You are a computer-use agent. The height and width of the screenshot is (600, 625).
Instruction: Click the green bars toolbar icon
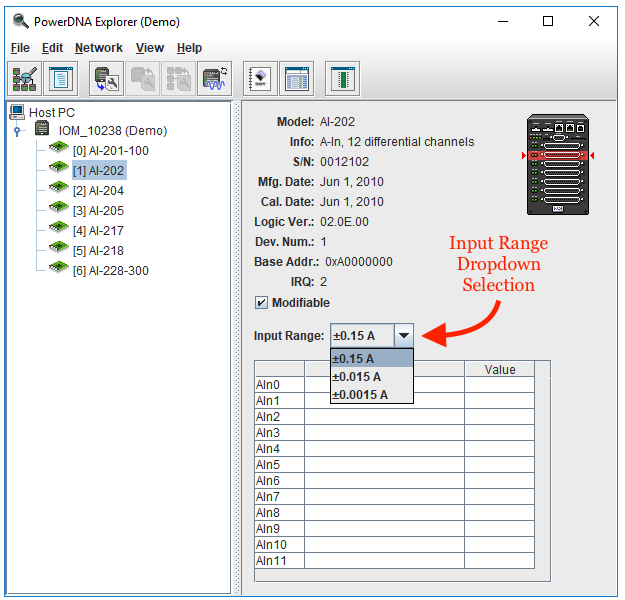click(342, 79)
